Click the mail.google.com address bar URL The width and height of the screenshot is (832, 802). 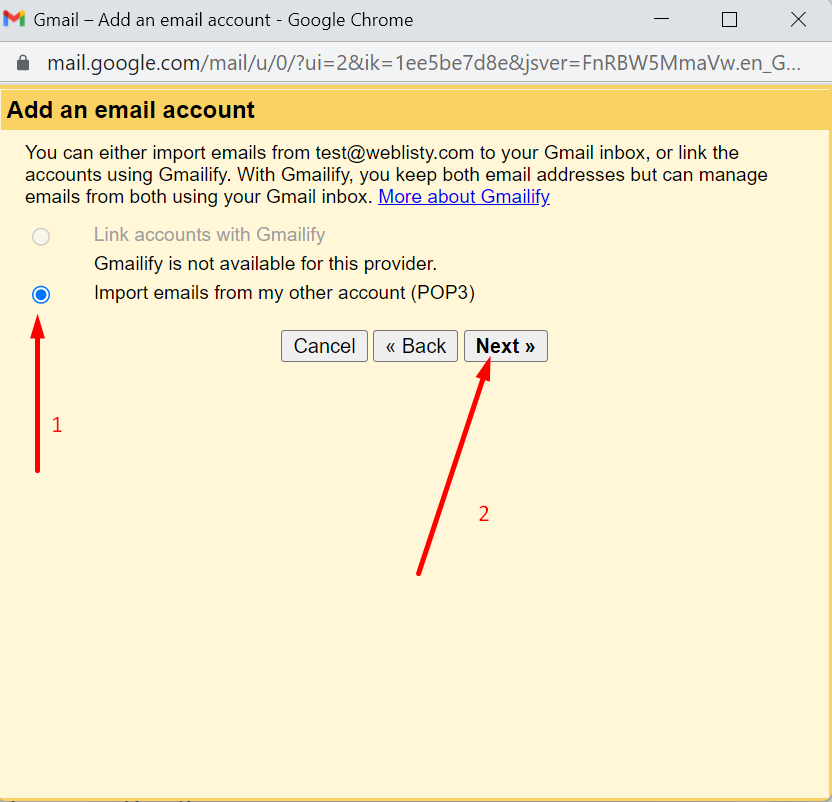pyautogui.click(x=423, y=63)
